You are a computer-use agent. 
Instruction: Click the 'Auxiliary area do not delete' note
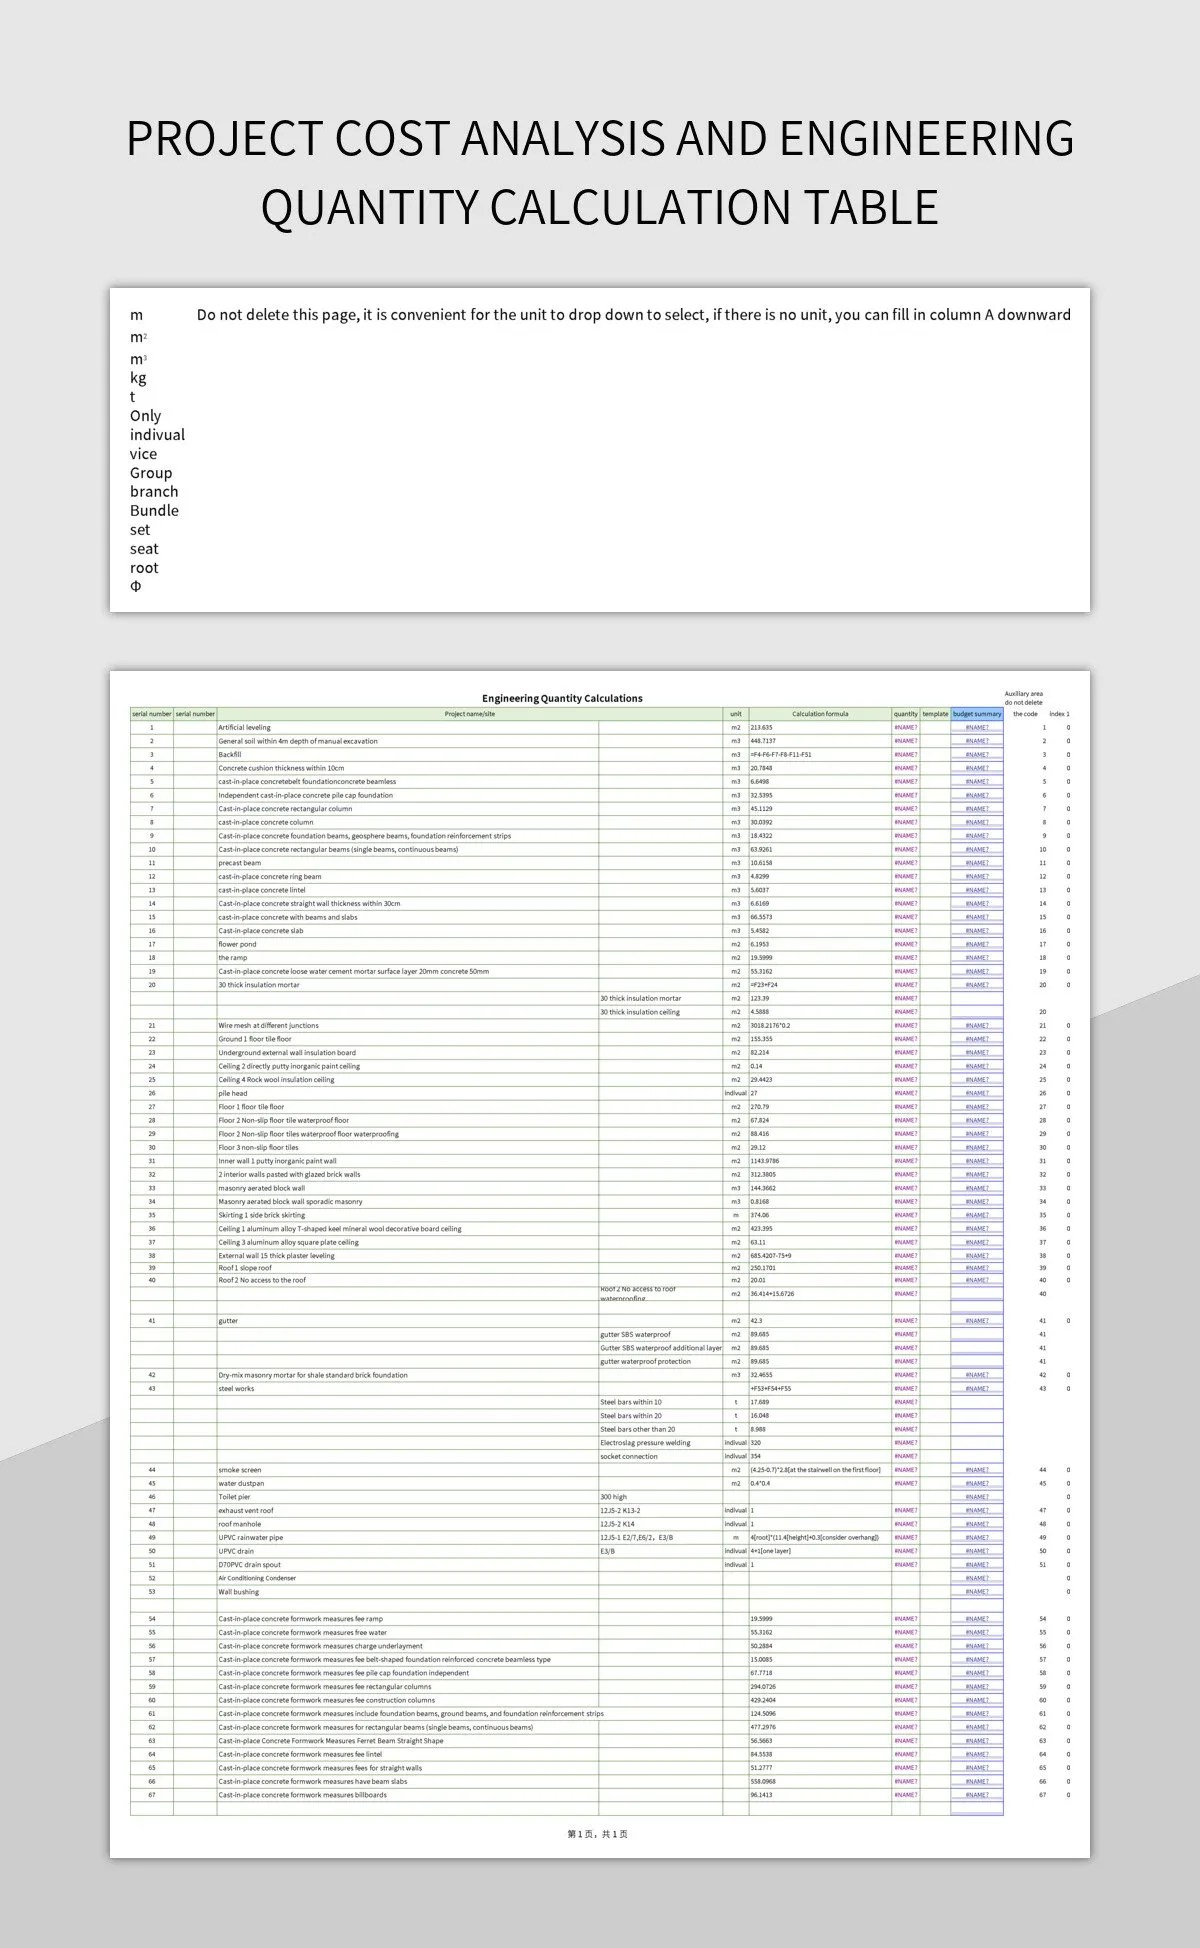(1023, 698)
